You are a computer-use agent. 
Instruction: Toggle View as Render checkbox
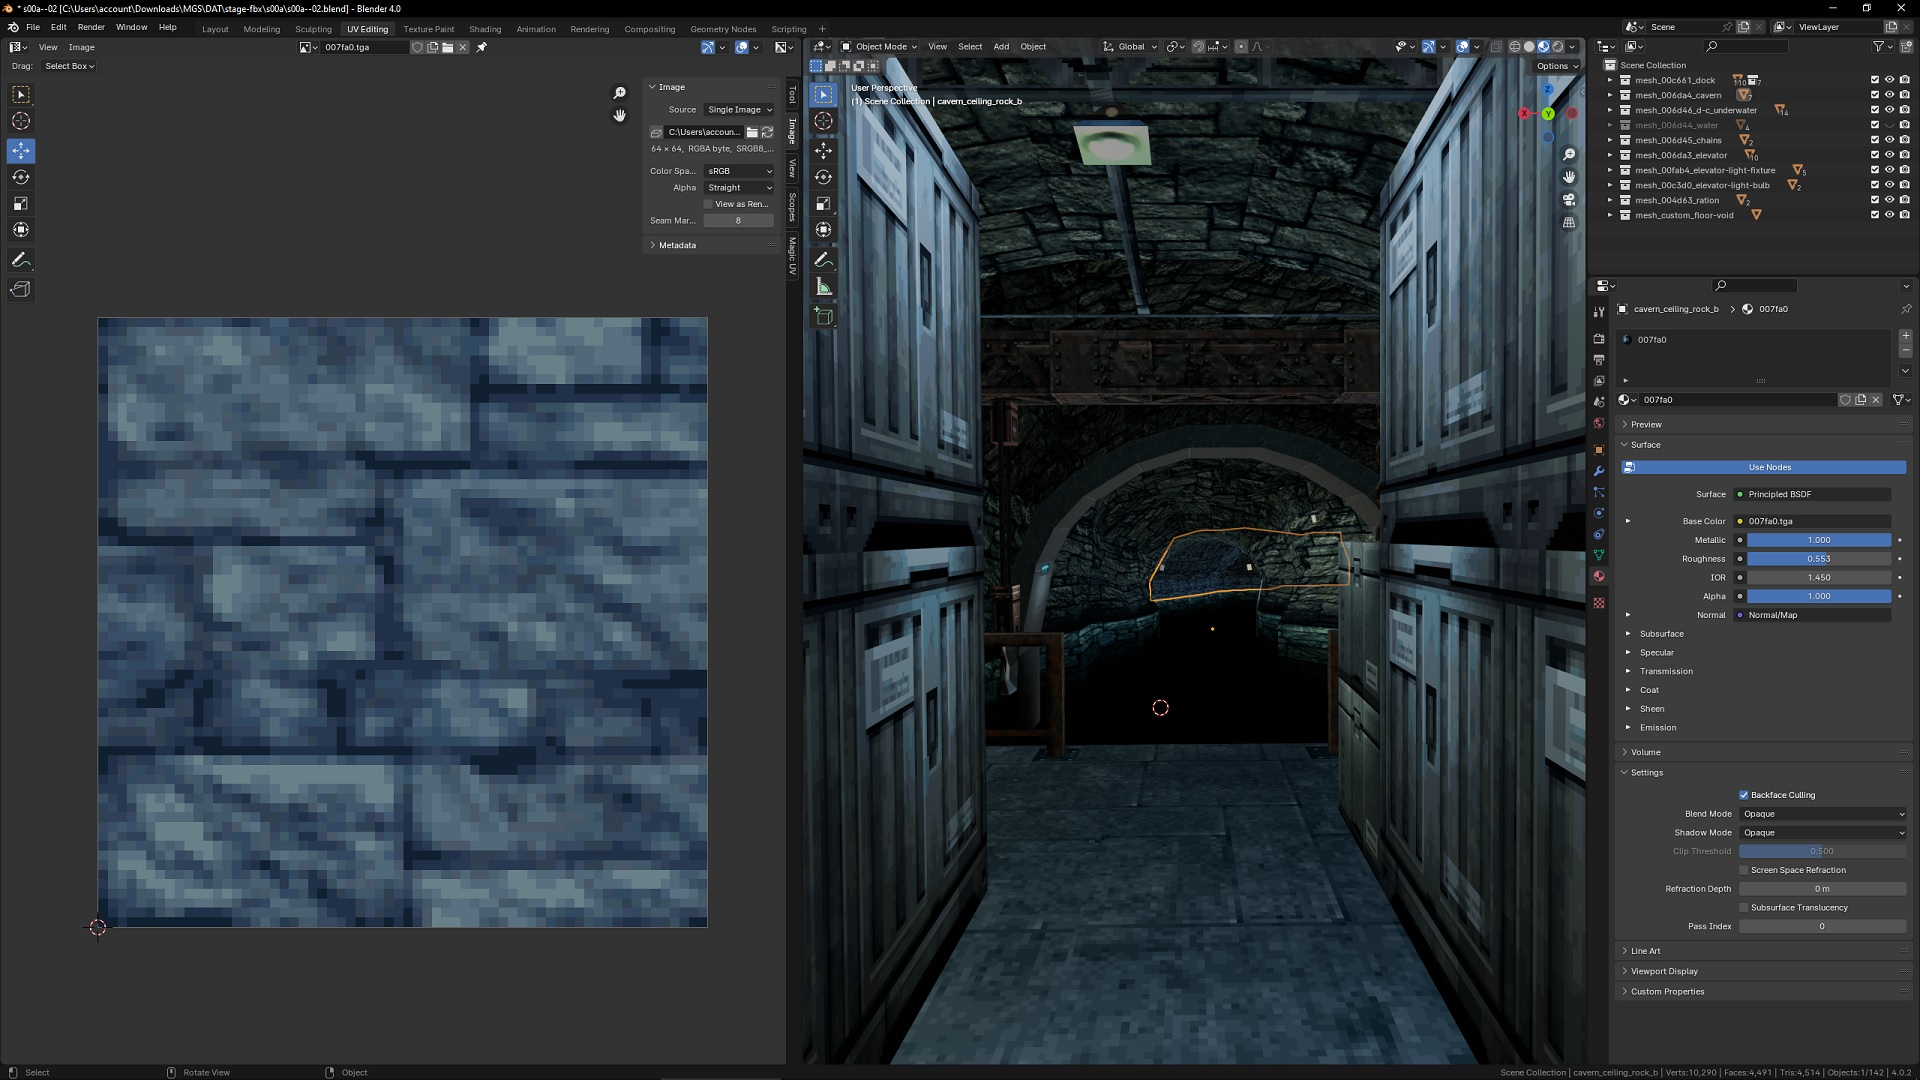point(708,204)
